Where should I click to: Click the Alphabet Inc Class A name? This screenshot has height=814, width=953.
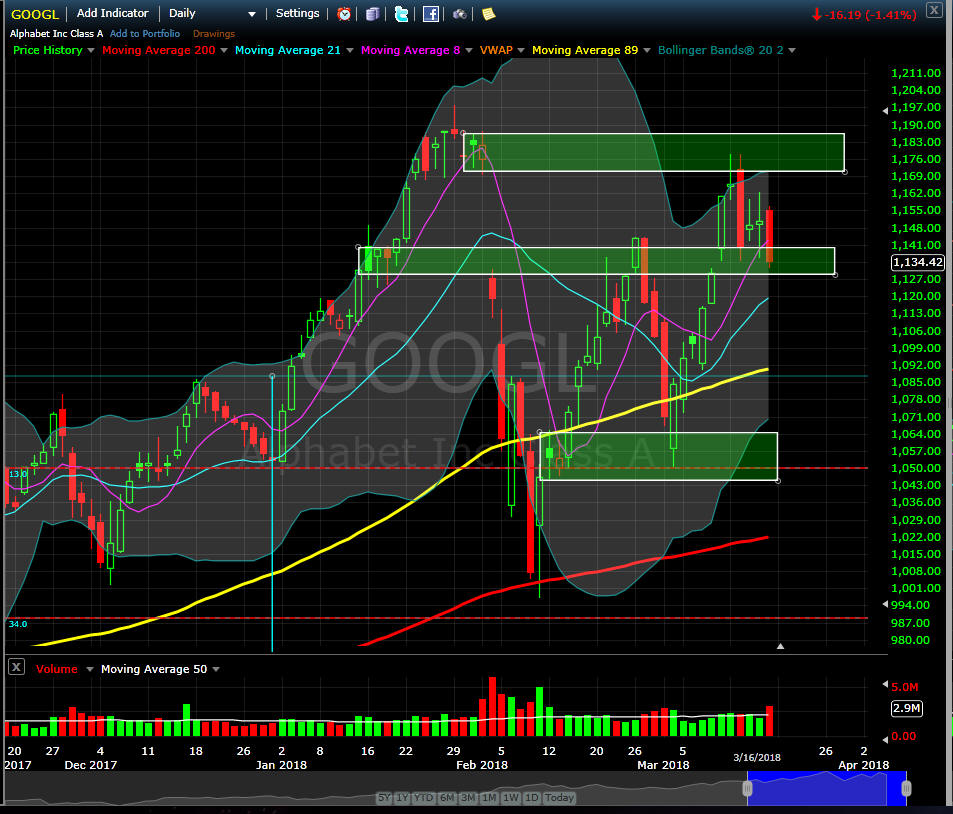point(57,34)
